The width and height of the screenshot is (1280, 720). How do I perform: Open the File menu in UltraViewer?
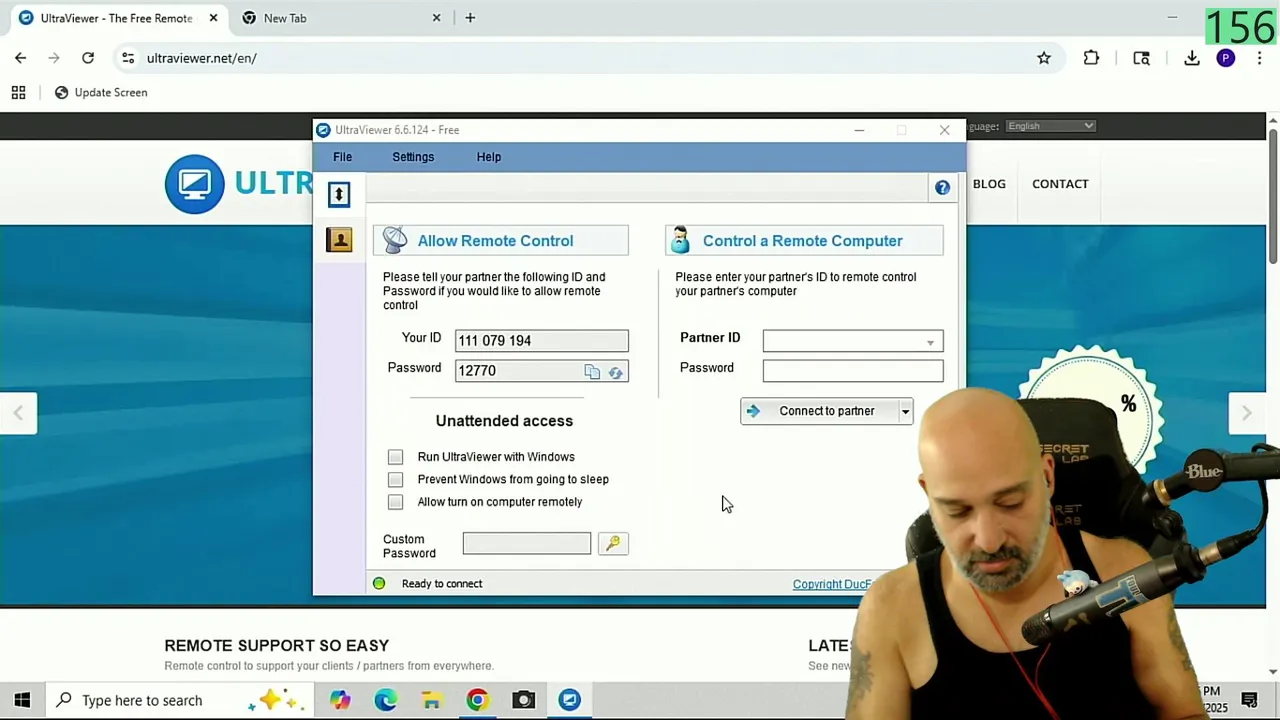(x=342, y=157)
